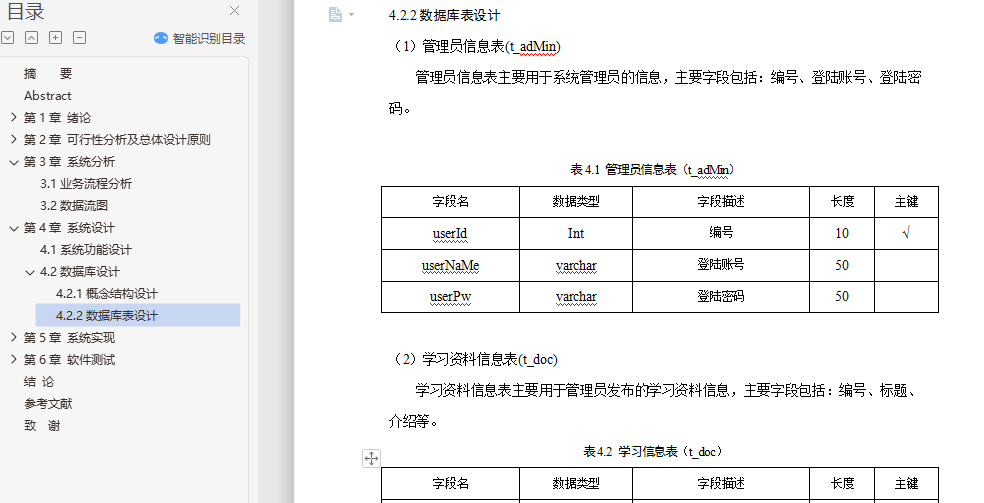Screen dimensions: 984x503
Task: Select 第4章 系统设计 outline entry
Action: point(70,228)
